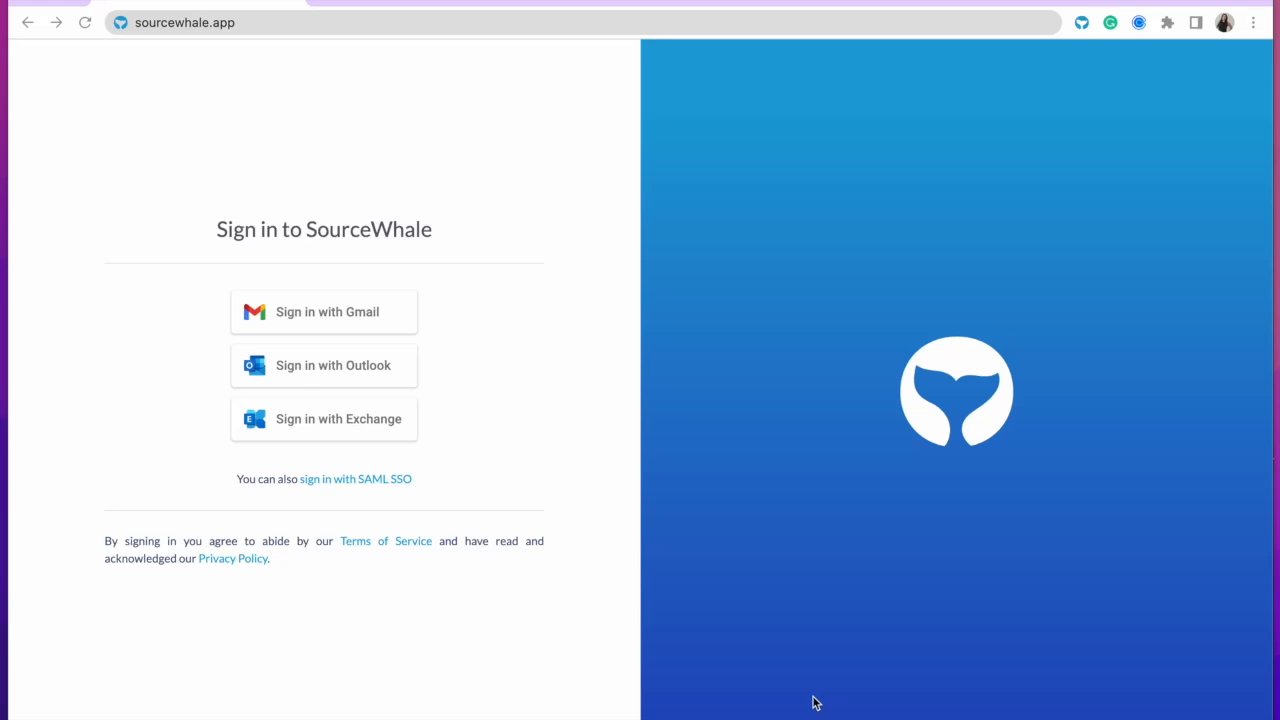Focus the sourcewhale.app address bar

[x=583, y=22]
